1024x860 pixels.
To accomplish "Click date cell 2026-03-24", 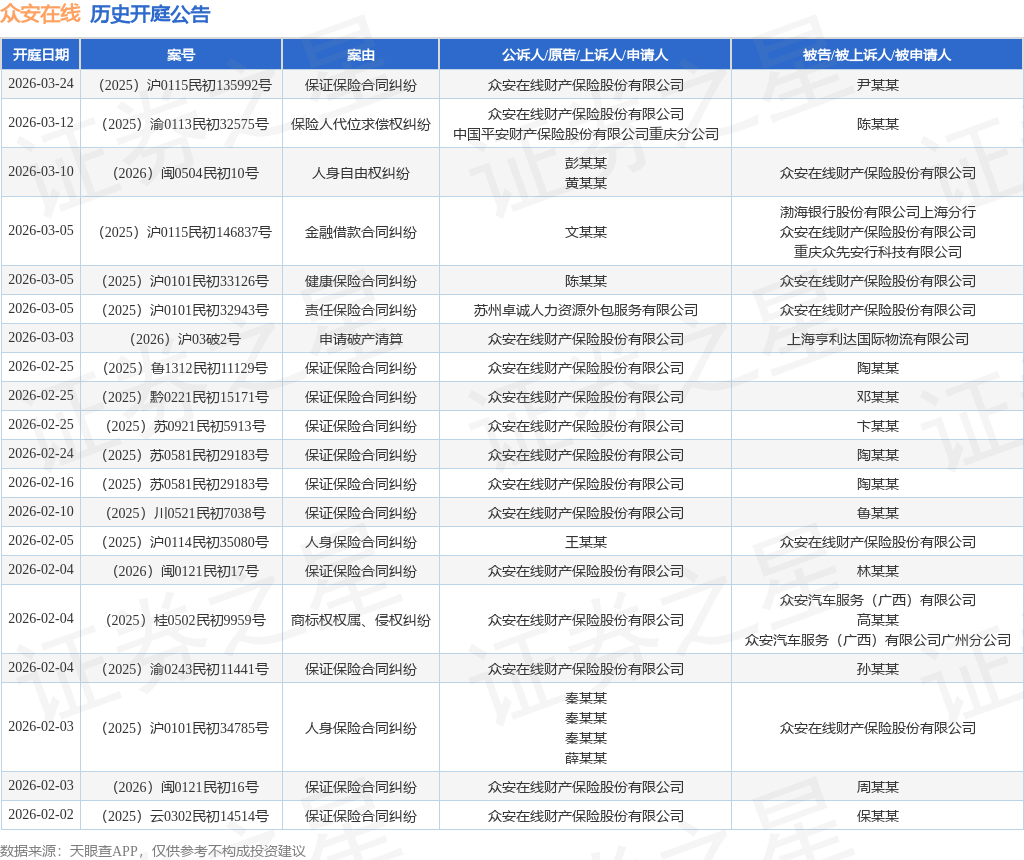I will tap(40, 84).
